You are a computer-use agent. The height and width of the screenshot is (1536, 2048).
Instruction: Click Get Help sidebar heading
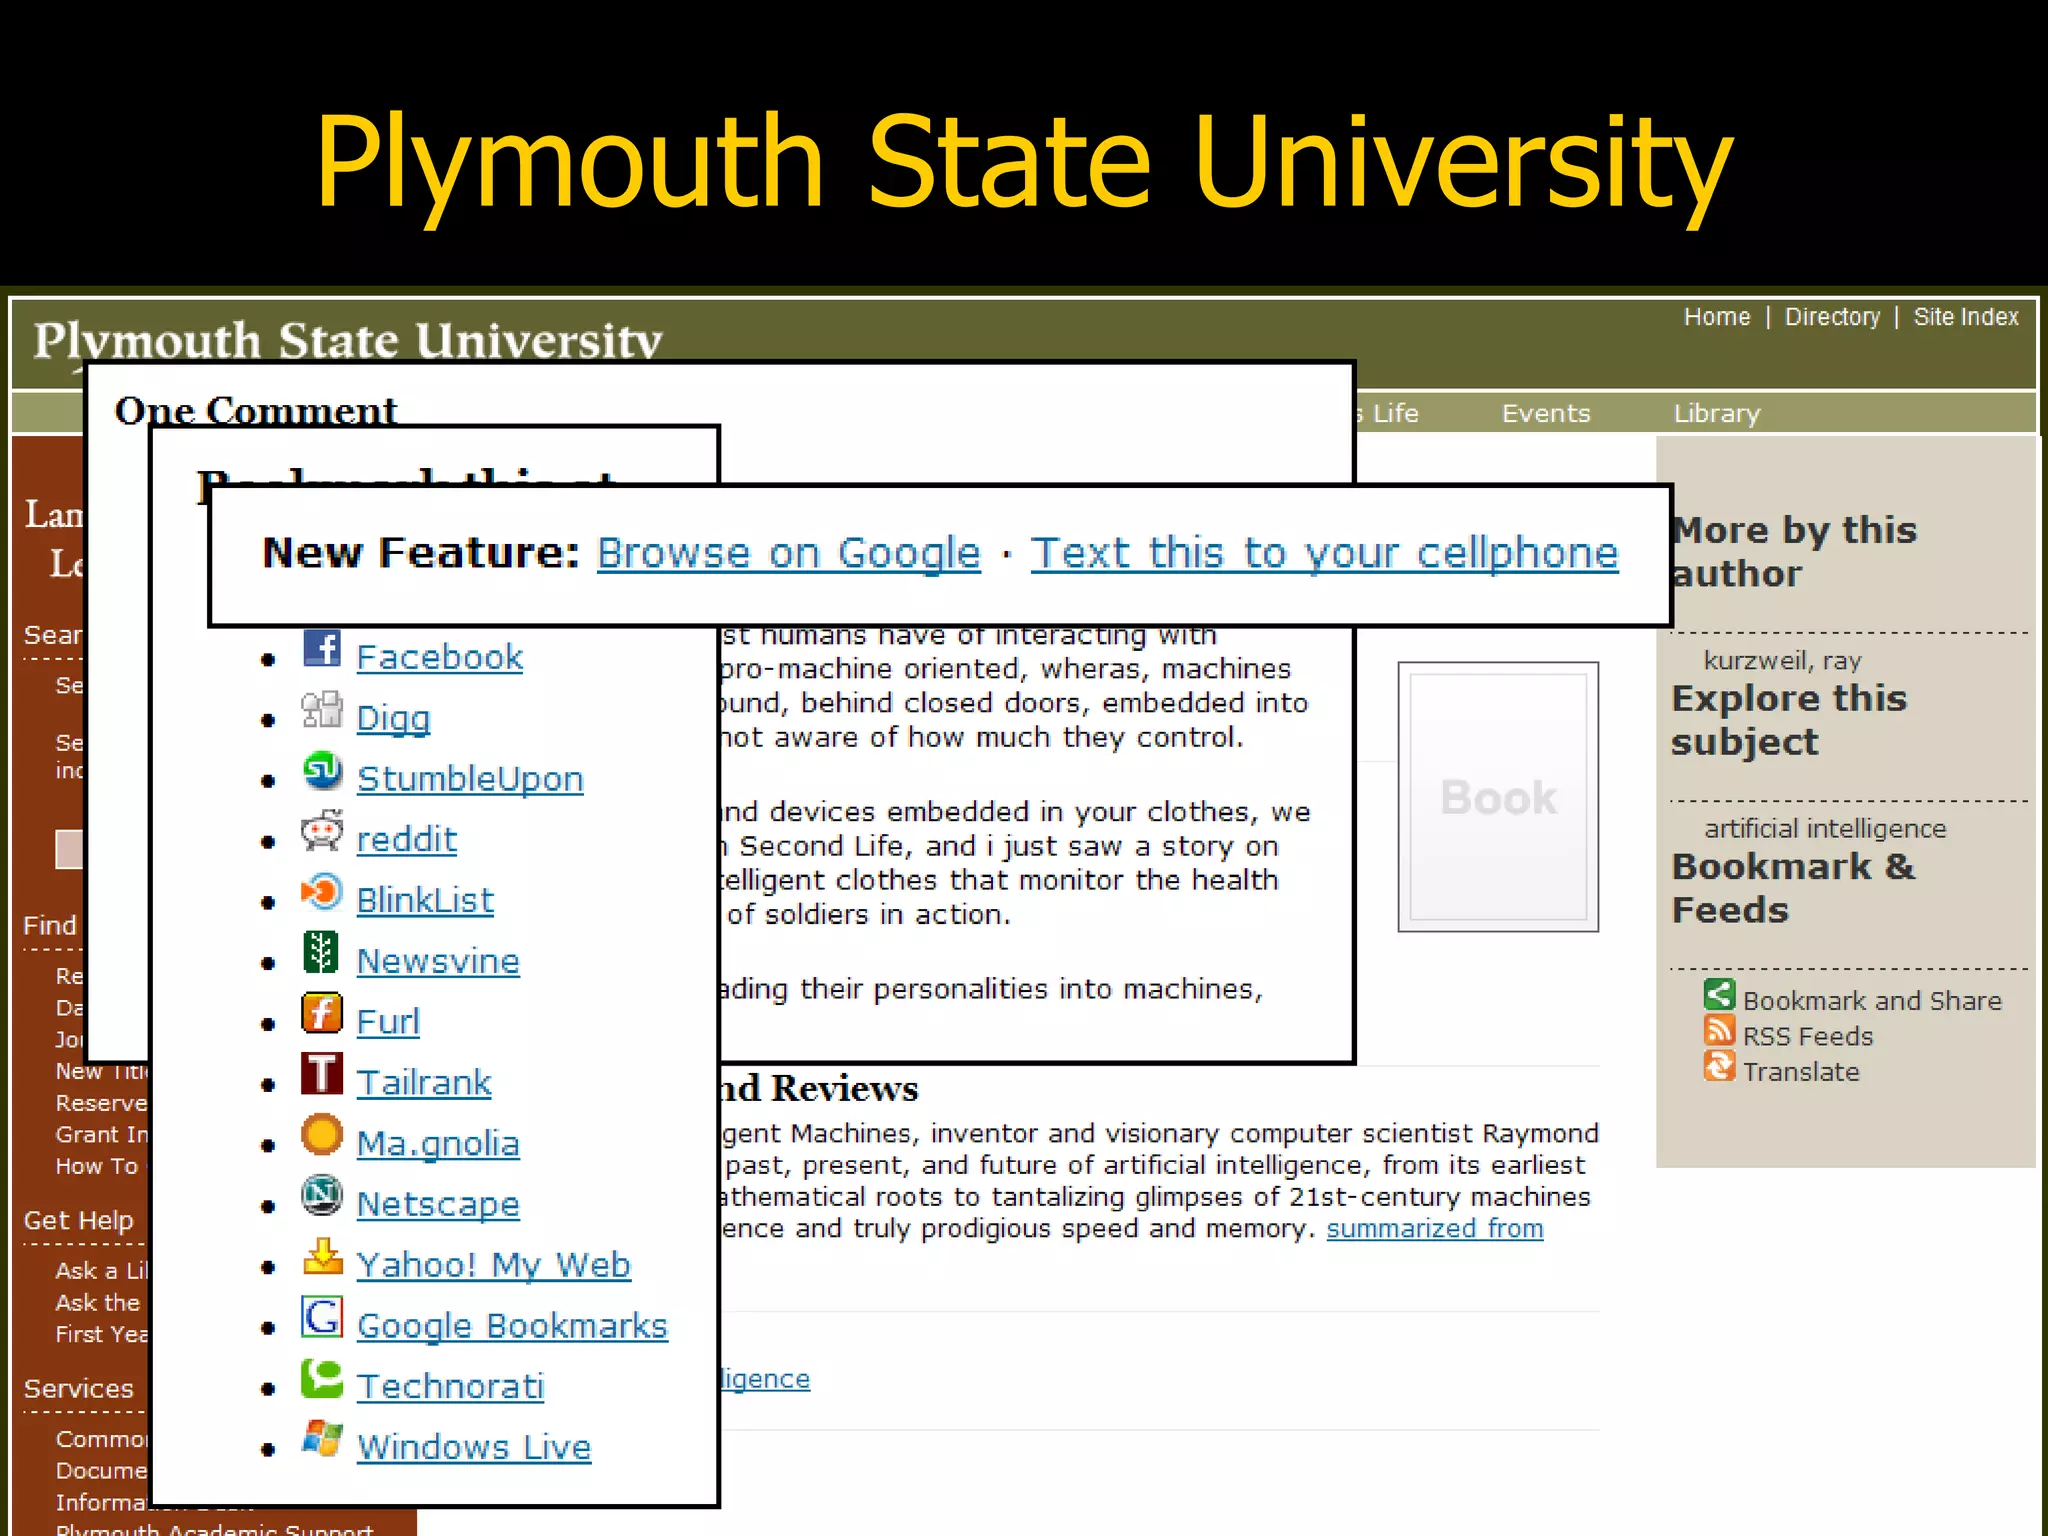[x=79, y=1221]
